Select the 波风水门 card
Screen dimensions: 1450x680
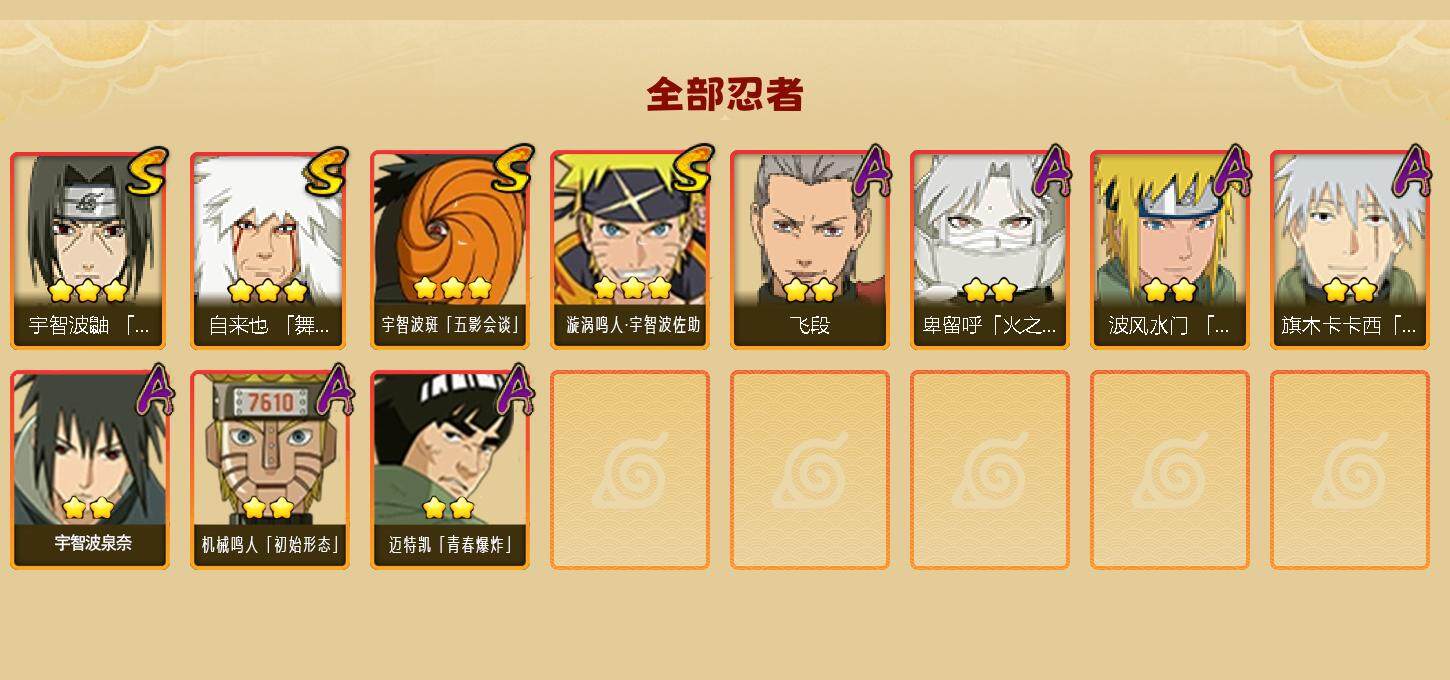[x=1170, y=250]
